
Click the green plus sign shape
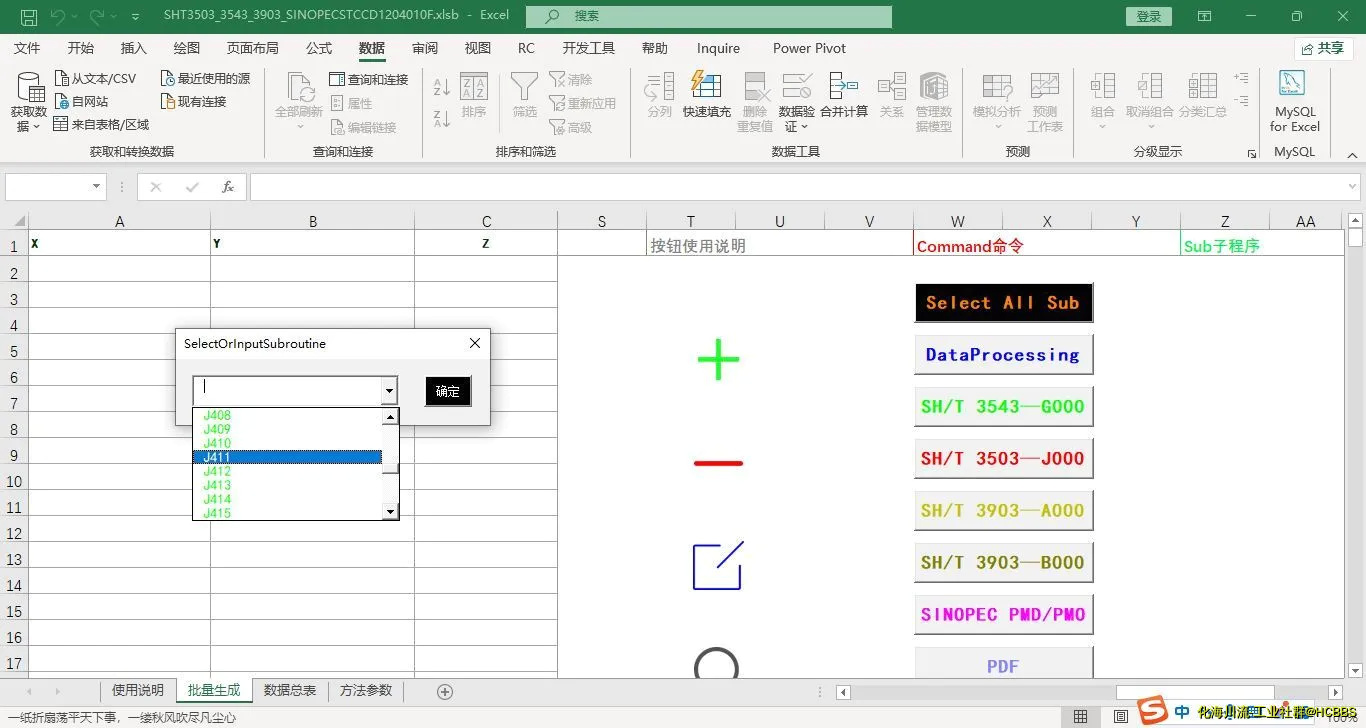point(718,359)
